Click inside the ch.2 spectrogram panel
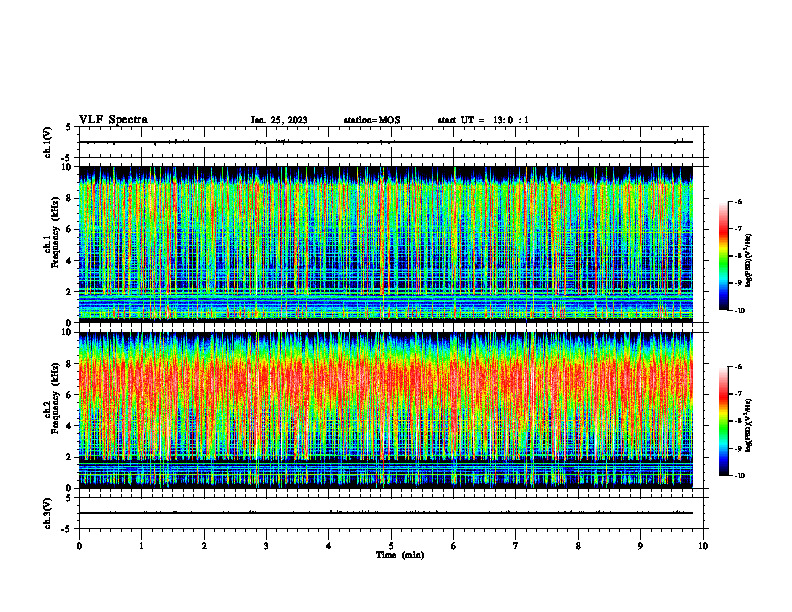Image resolution: width=792 pixels, height=612 pixels. click(x=386, y=410)
